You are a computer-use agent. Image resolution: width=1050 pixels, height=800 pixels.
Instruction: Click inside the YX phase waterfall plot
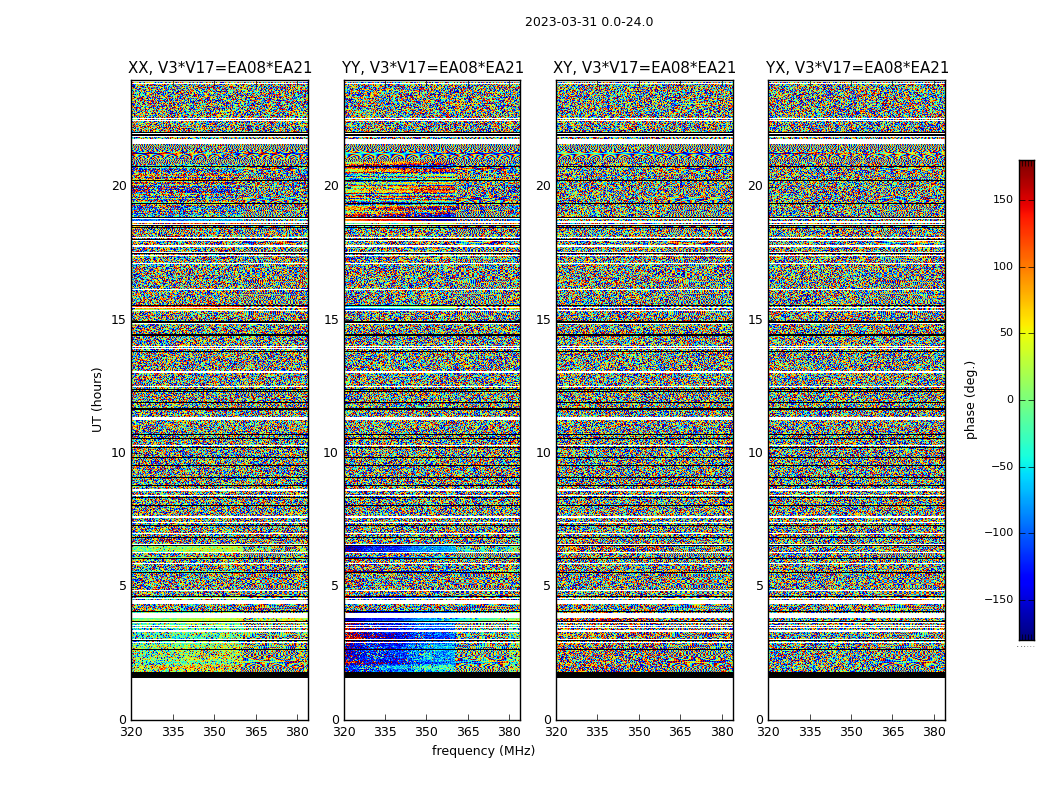tap(856, 400)
